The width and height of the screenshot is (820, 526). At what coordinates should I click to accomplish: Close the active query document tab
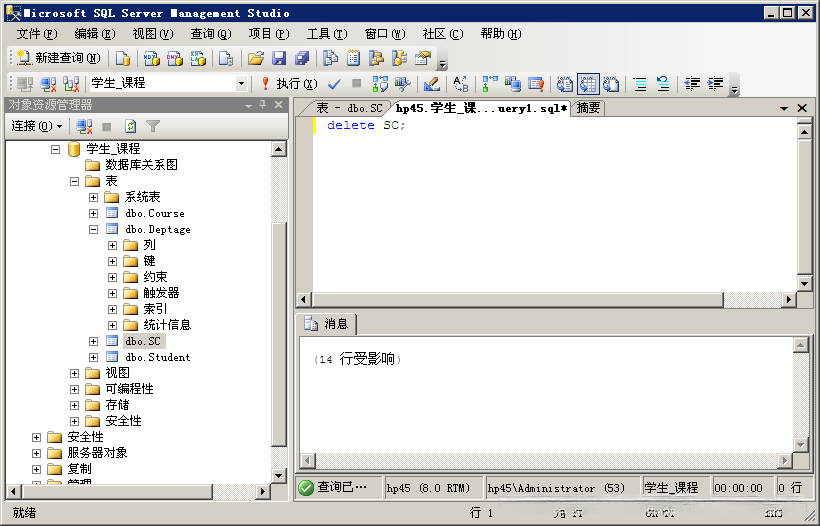(802, 108)
